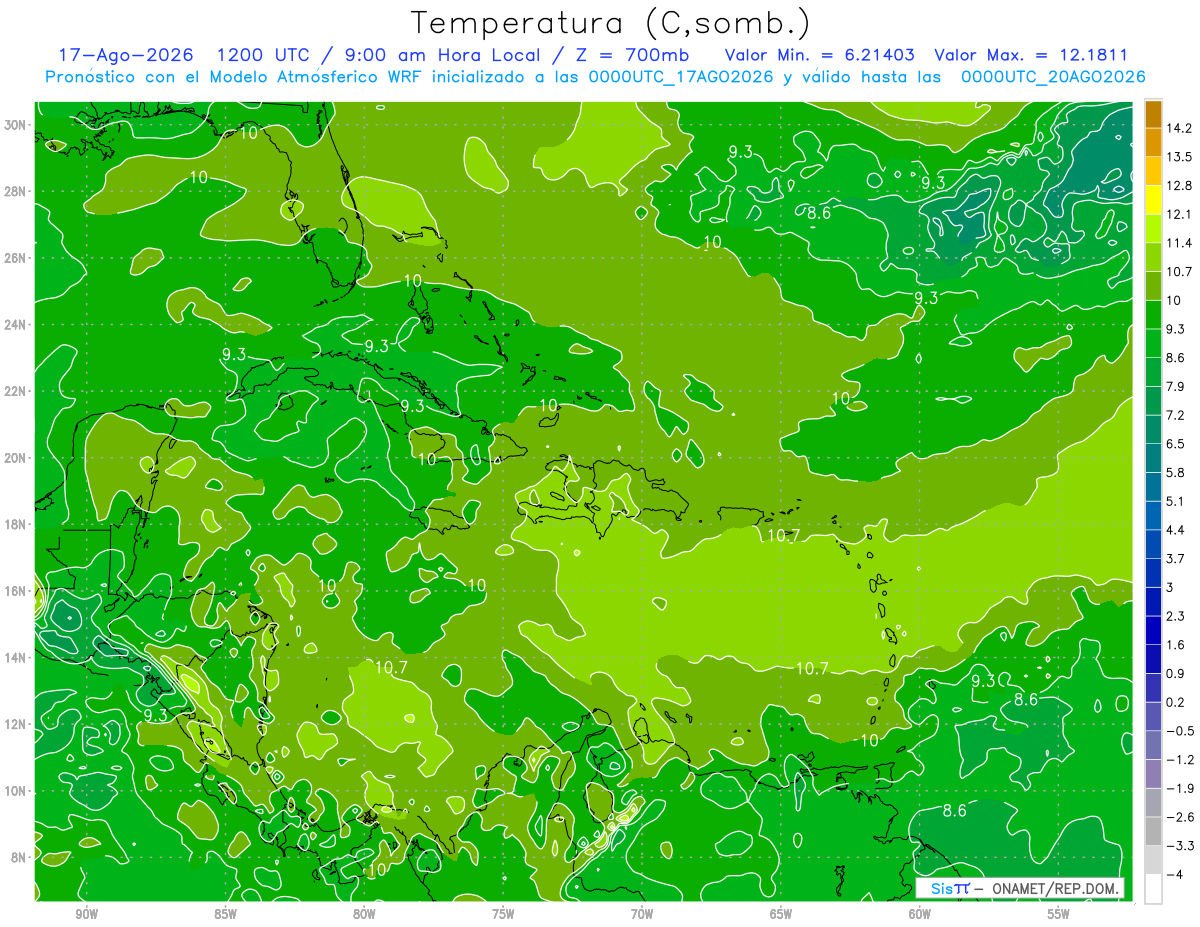The height and width of the screenshot is (927, 1200).
Task: Click the 5.1 legend value
Action: (x=1177, y=501)
